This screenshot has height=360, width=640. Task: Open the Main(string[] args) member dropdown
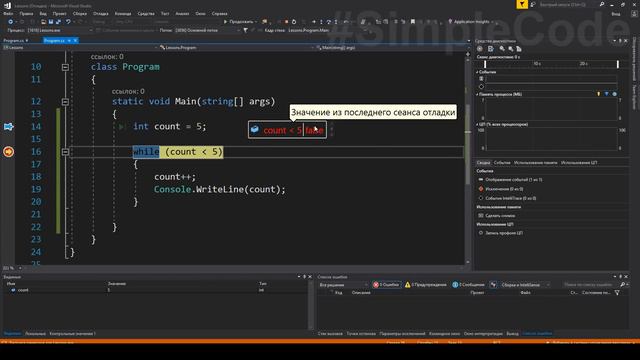[392, 48]
